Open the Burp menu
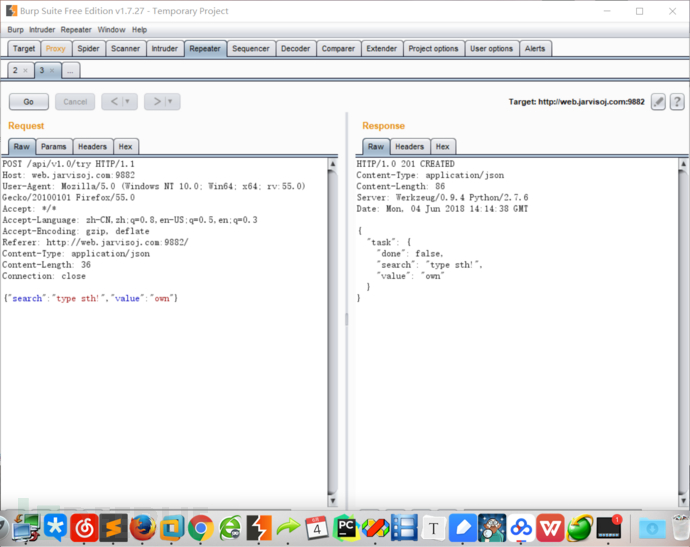Screen dimensions: 690x547 click(x=15, y=29)
